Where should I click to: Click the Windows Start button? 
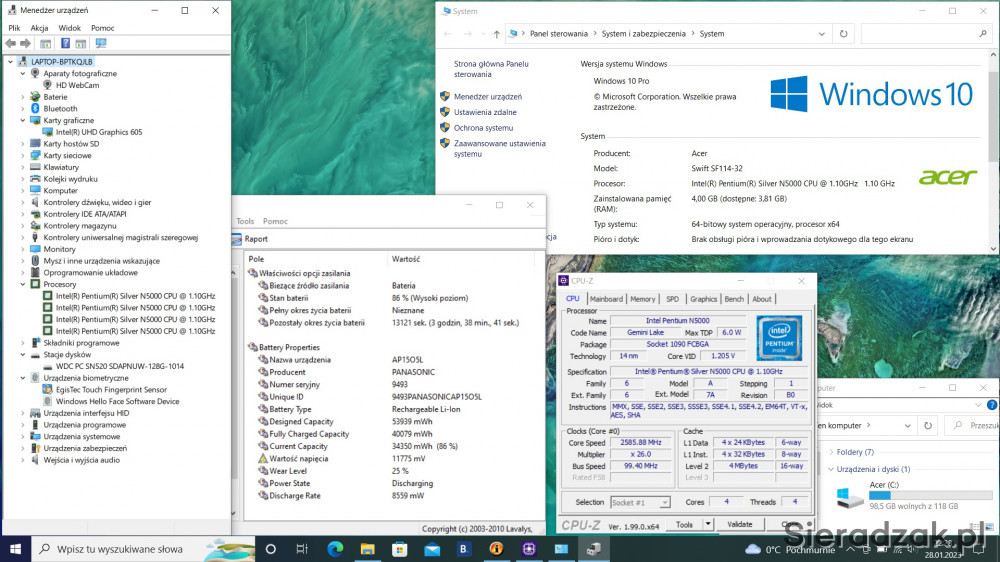[x=15, y=549]
